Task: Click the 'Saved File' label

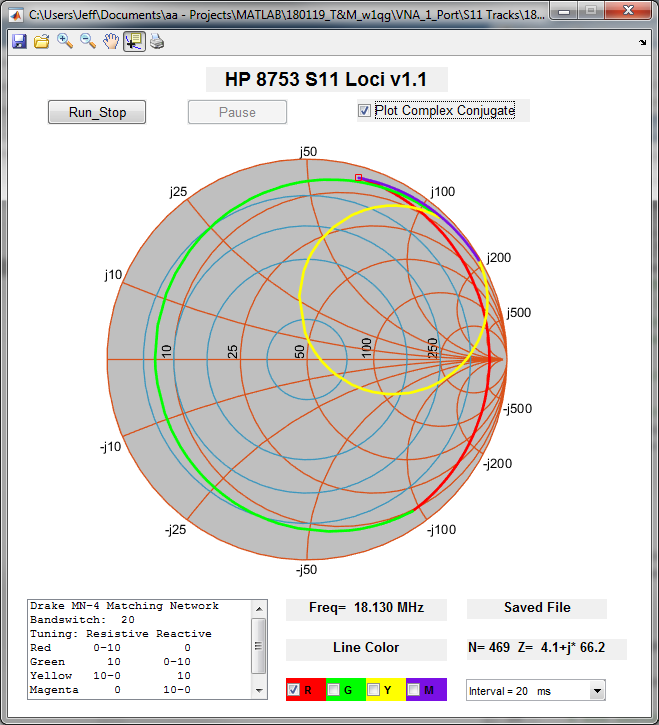Action: (537, 608)
